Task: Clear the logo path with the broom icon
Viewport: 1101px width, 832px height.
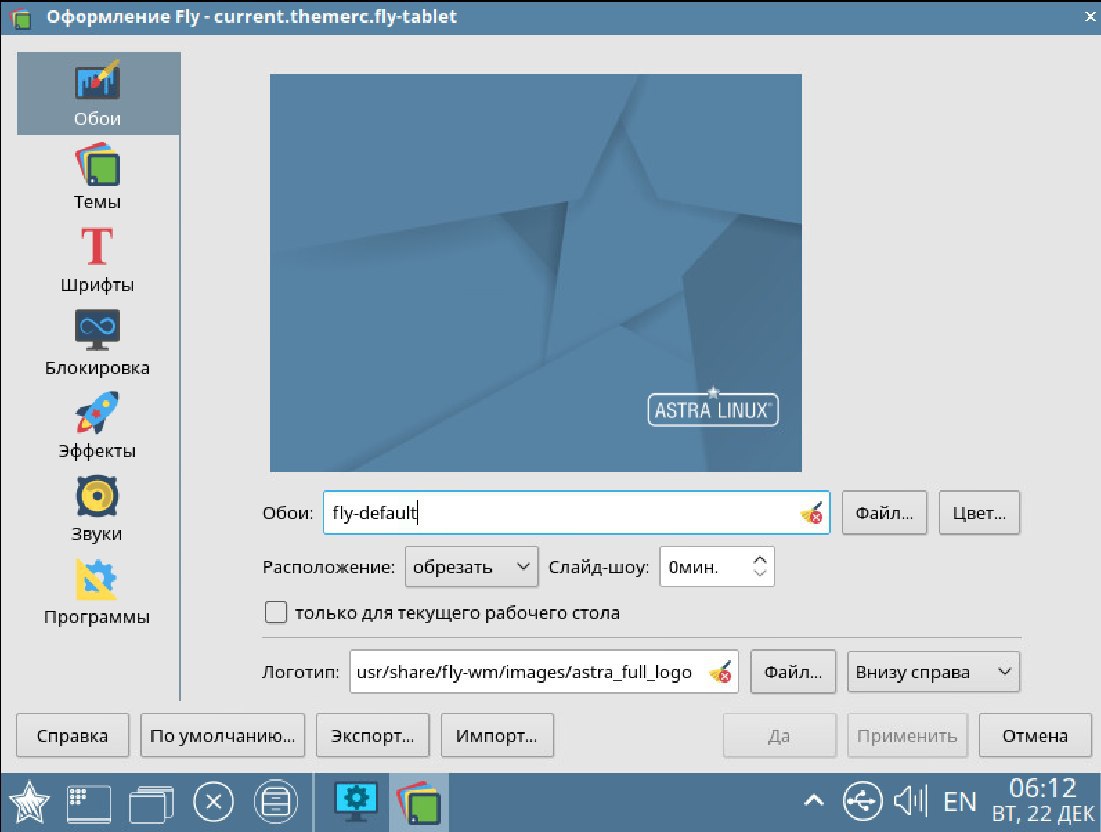Action: pyautogui.click(x=720, y=672)
